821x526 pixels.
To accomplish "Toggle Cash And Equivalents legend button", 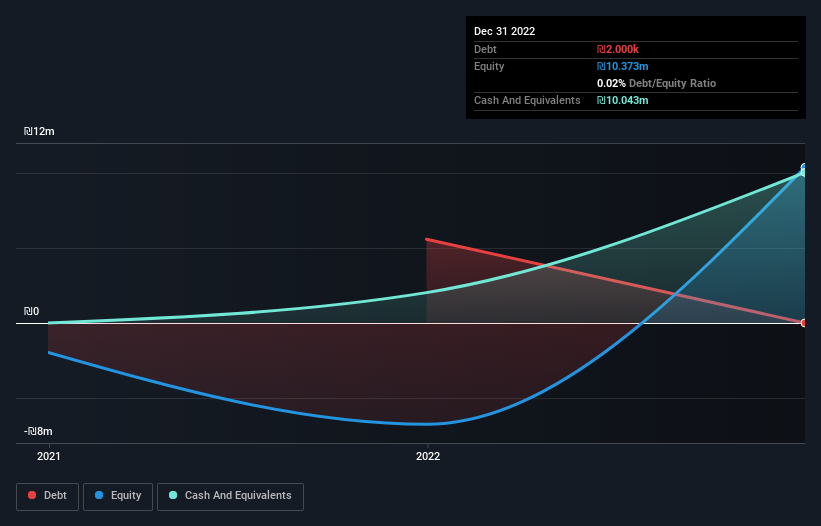I will point(230,496).
